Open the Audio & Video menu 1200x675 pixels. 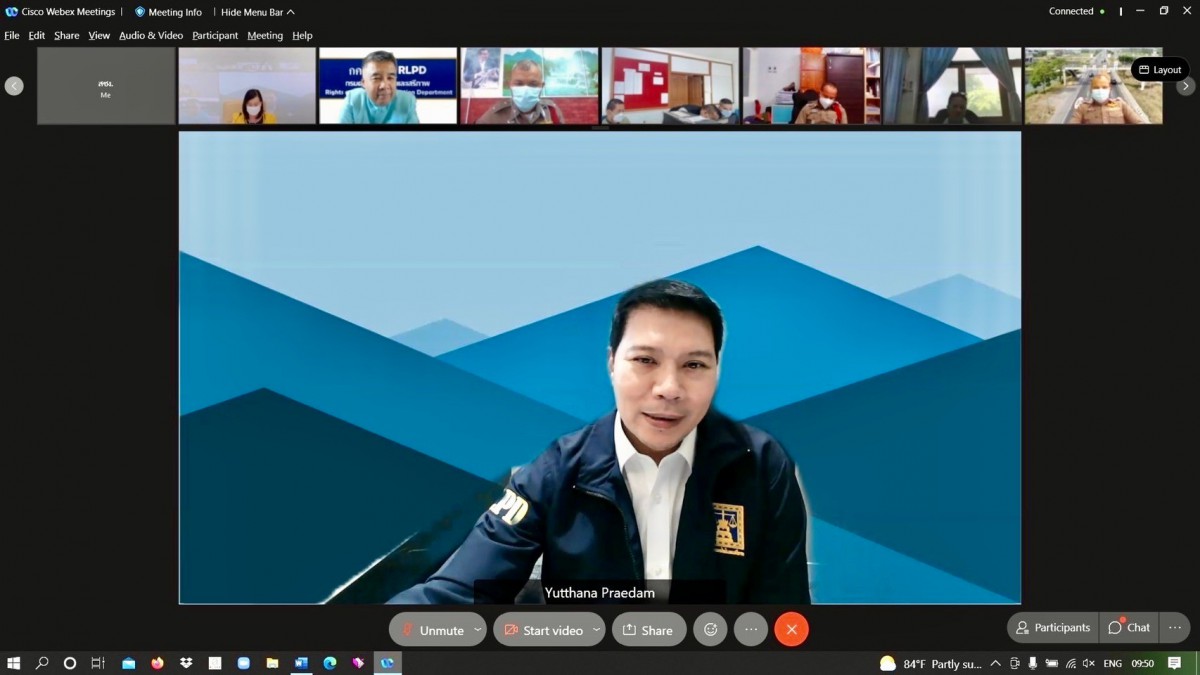pos(151,36)
